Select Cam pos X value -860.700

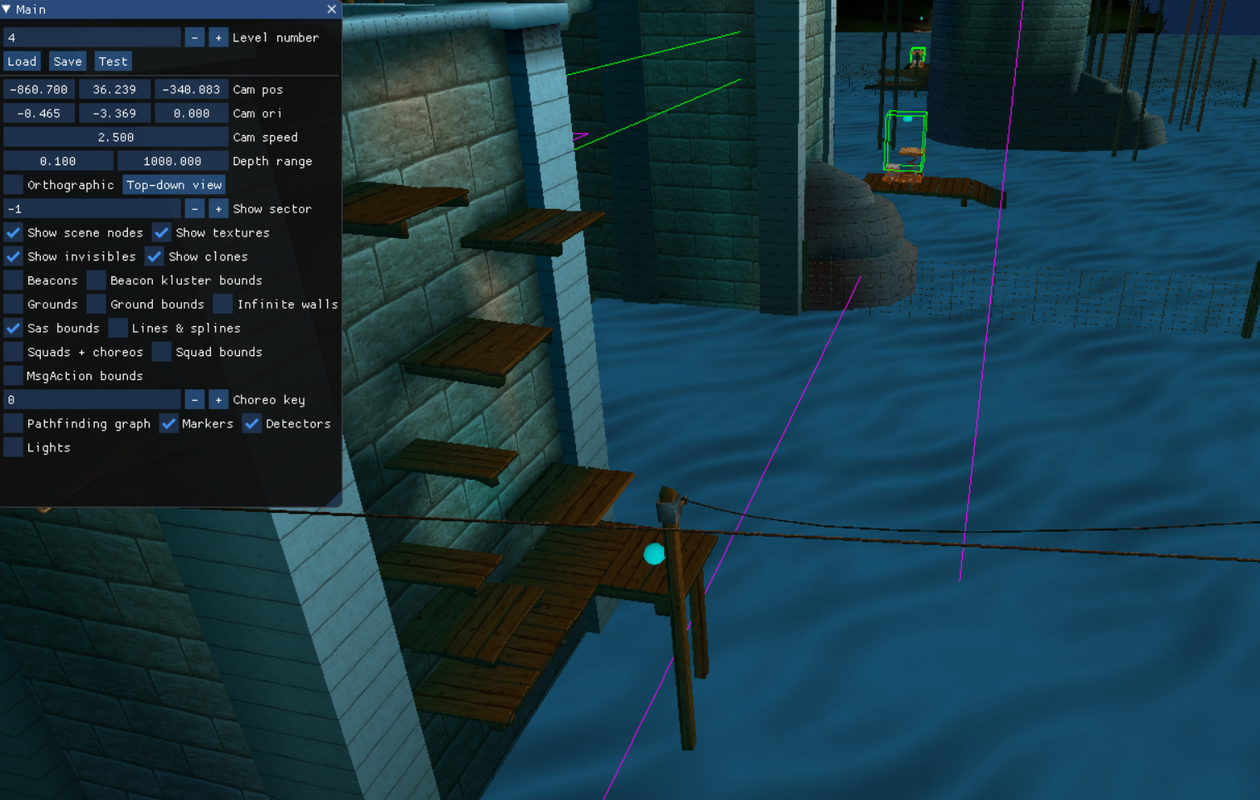pos(39,89)
